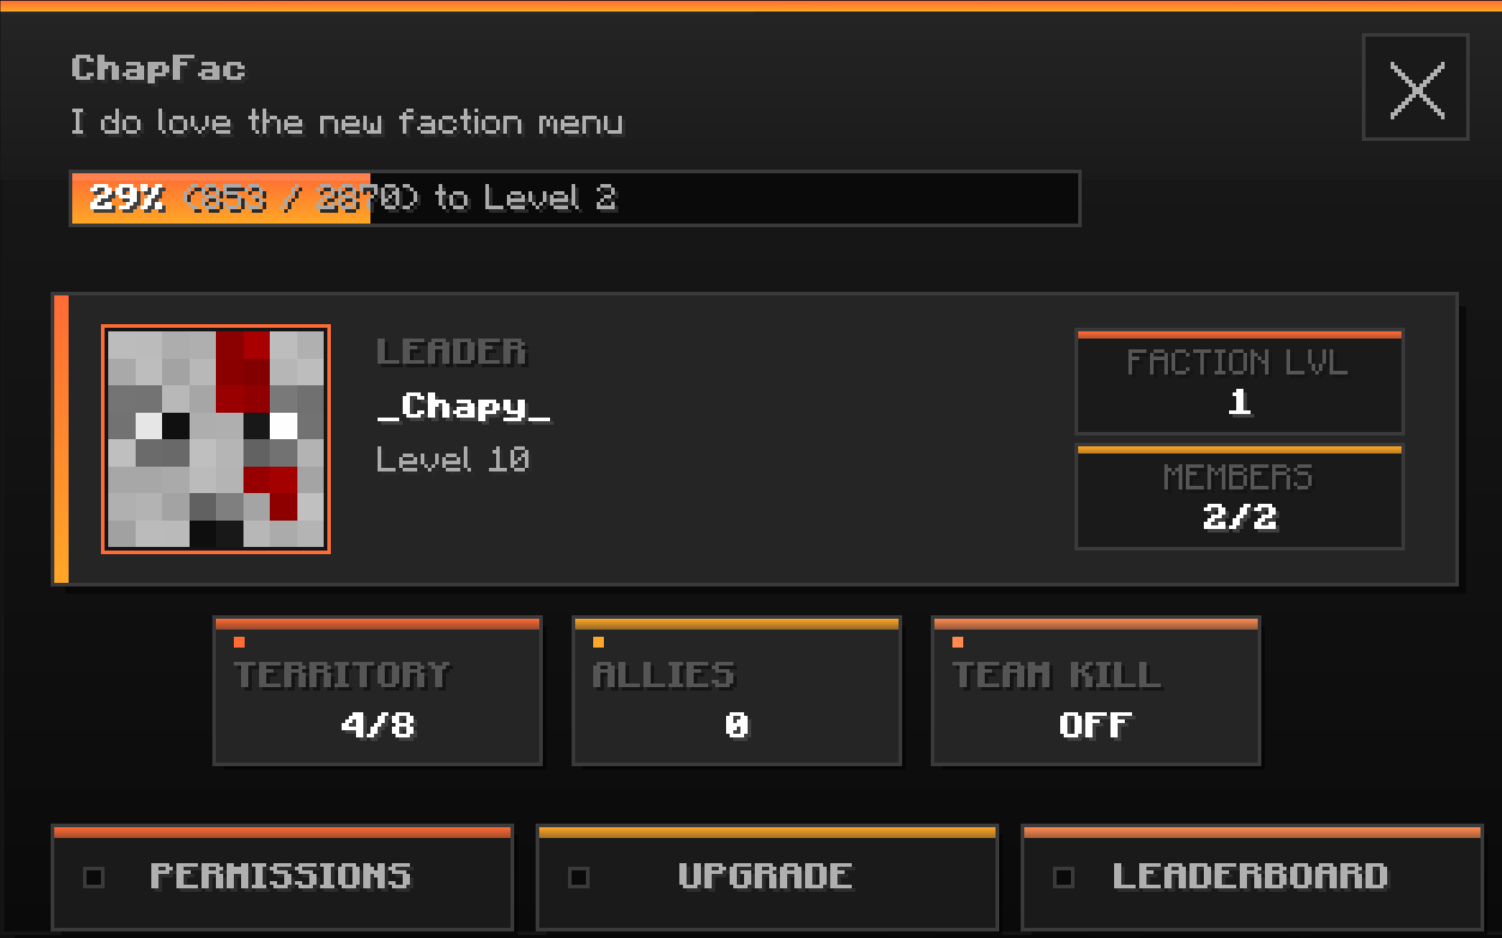Image resolution: width=1502 pixels, height=938 pixels.
Task: Select the Faction LVL stat box
Action: 1239,382
